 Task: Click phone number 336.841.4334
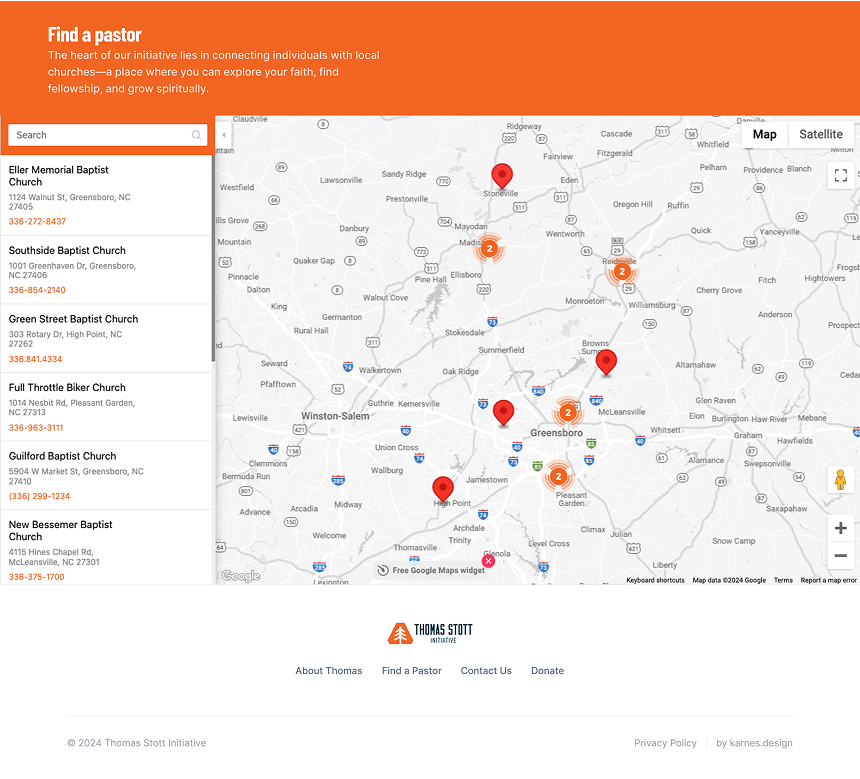coord(35,359)
